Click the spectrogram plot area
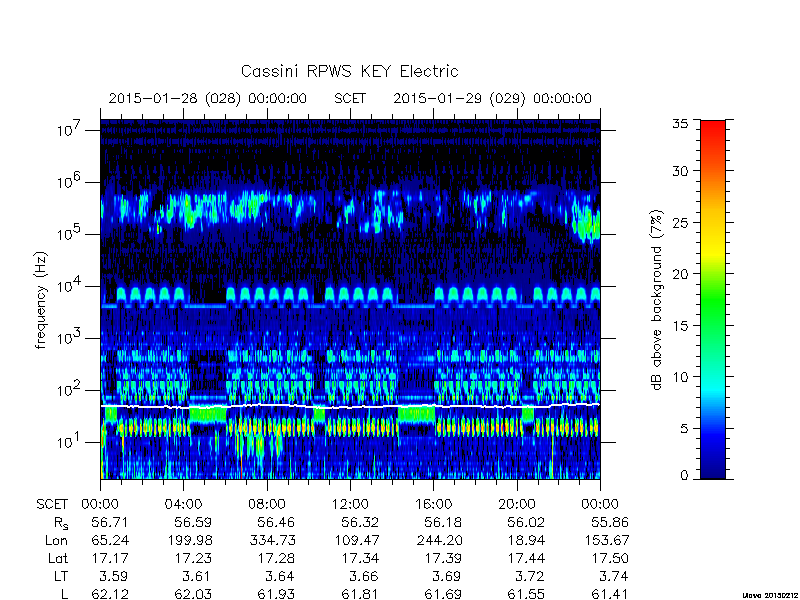Screen dimensions: 800x600 (x=350, y=299)
